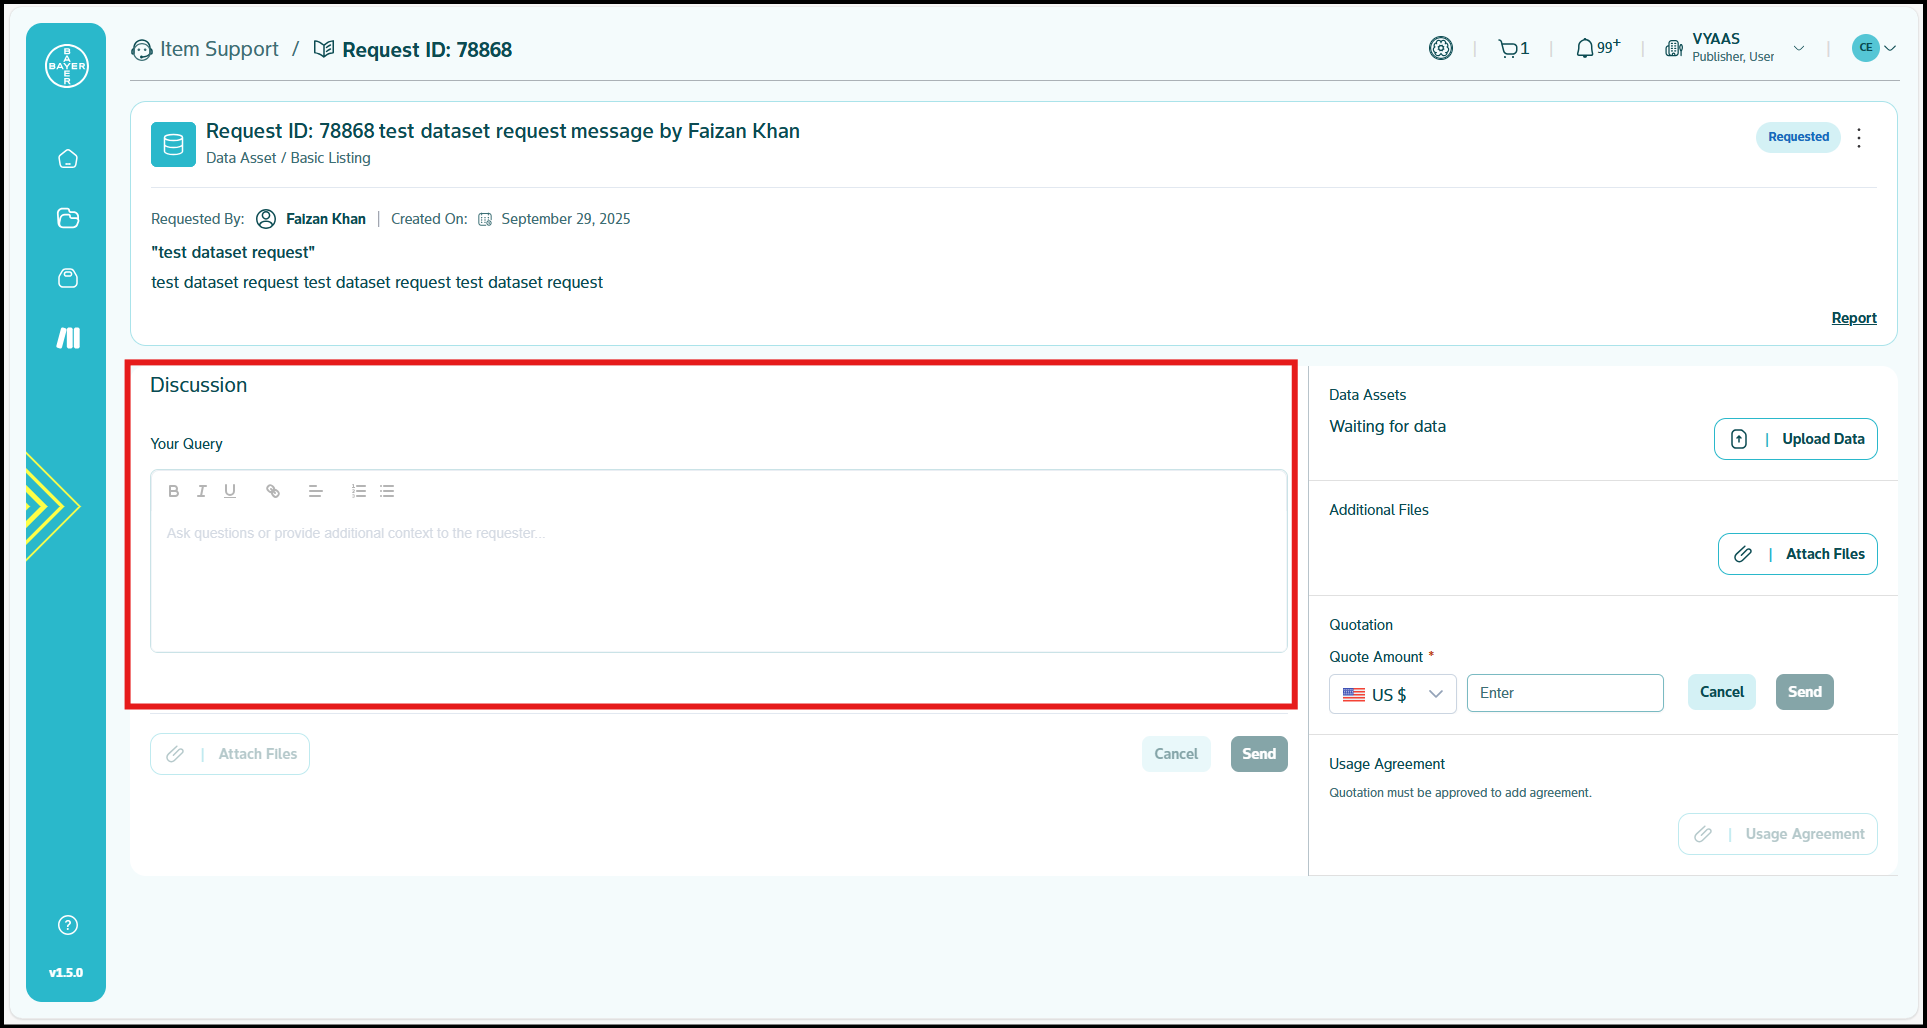The width and height of the screenshot is (1927, 1028).
Task: Expand the US $ currency dropdown
Action: 1392,694
